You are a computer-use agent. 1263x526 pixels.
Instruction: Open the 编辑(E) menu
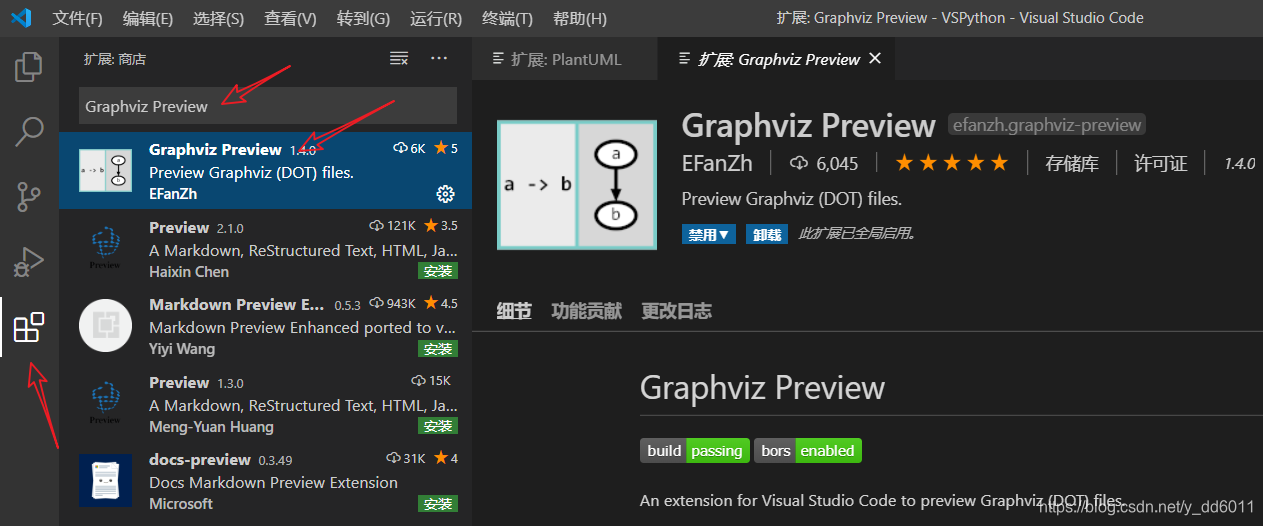pyautogui.click(x=147, y=18)
